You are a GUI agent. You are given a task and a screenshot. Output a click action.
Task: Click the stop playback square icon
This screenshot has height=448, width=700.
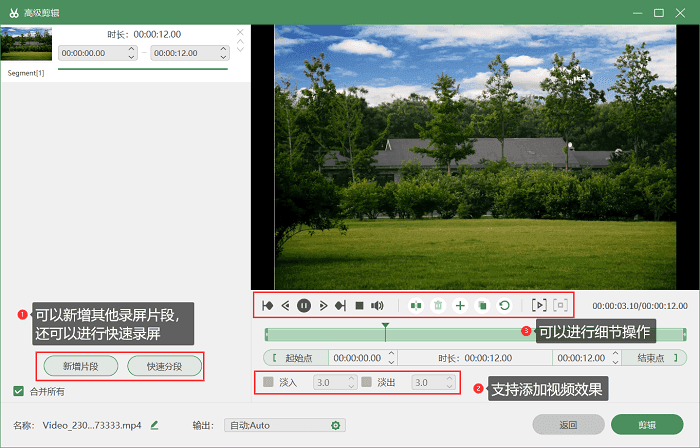click(x=359, y=305)
